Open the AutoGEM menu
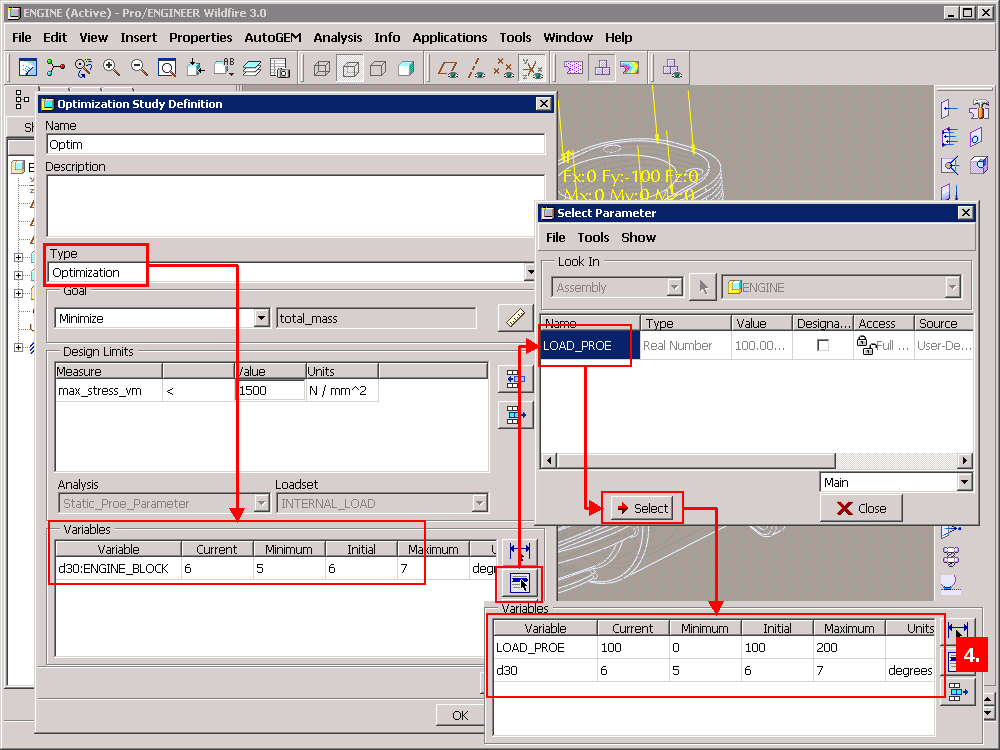1000x750 pixels. [x=273, y=38]
